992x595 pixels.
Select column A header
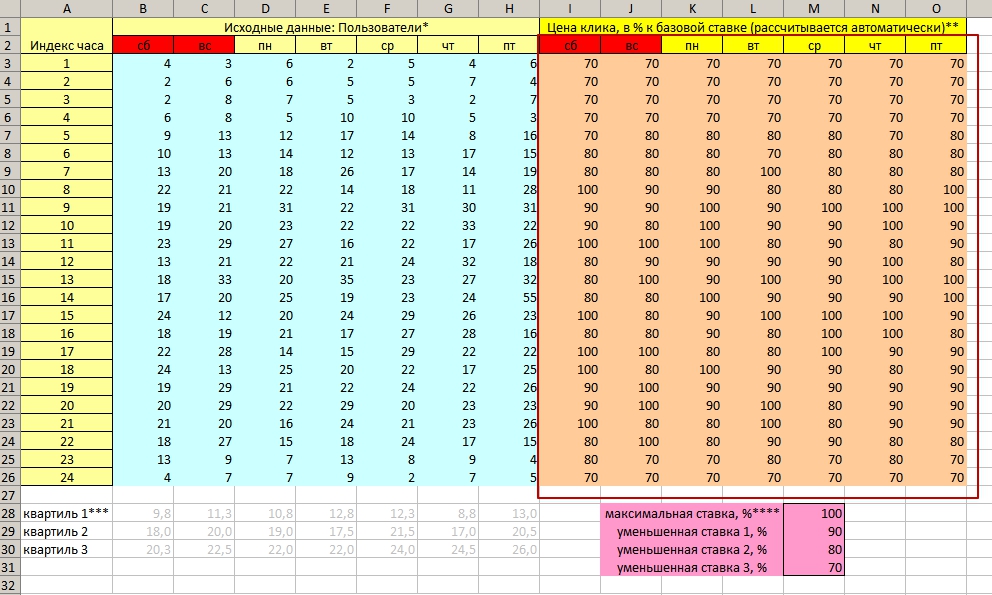pyautogui.click(x=66, y=8)
